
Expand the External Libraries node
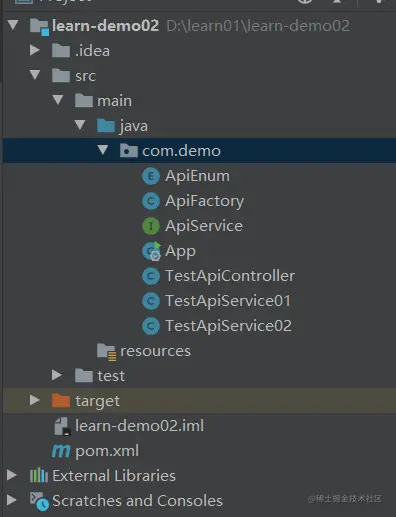pyautogui.click(x=12, y=475)
